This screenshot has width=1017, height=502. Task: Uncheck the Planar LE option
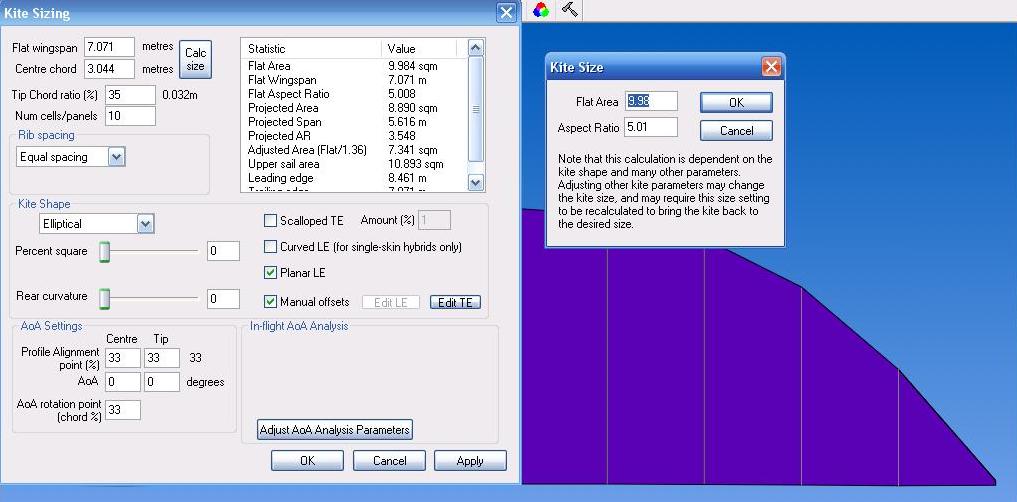[271, 273]
